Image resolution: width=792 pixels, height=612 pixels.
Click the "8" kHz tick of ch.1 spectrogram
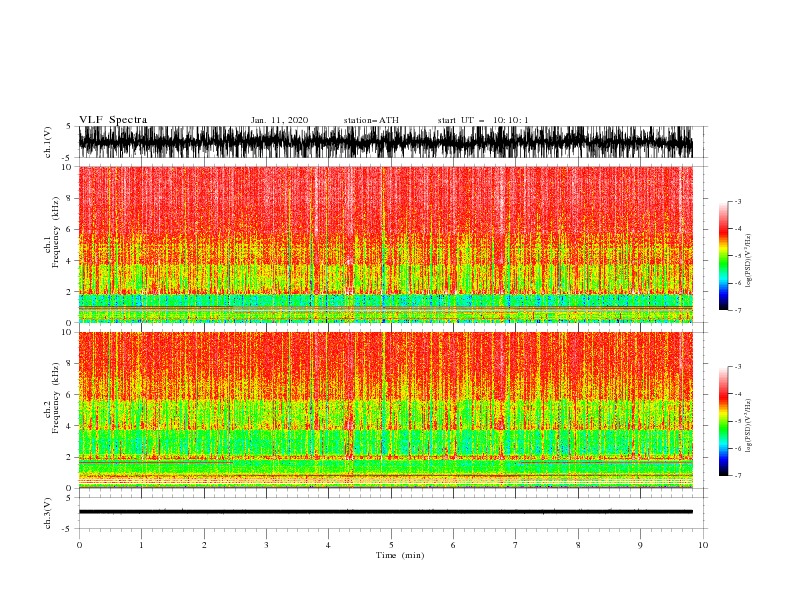click(x=71, y=198)
